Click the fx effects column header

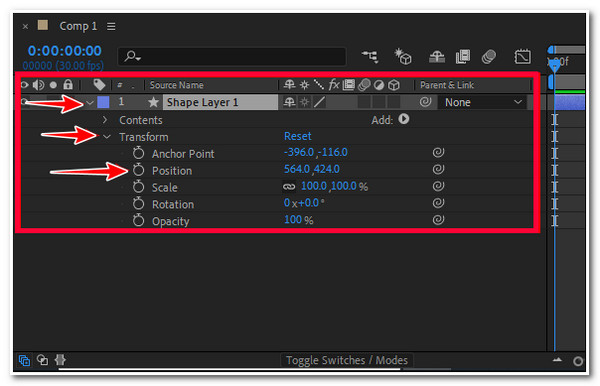334,85
